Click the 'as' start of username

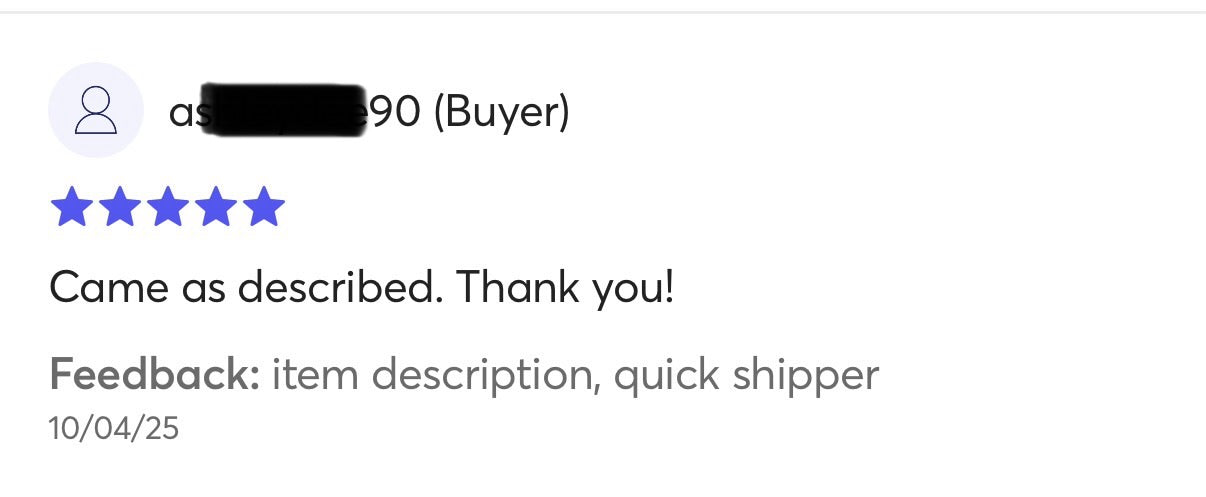(x=184, y=113)
